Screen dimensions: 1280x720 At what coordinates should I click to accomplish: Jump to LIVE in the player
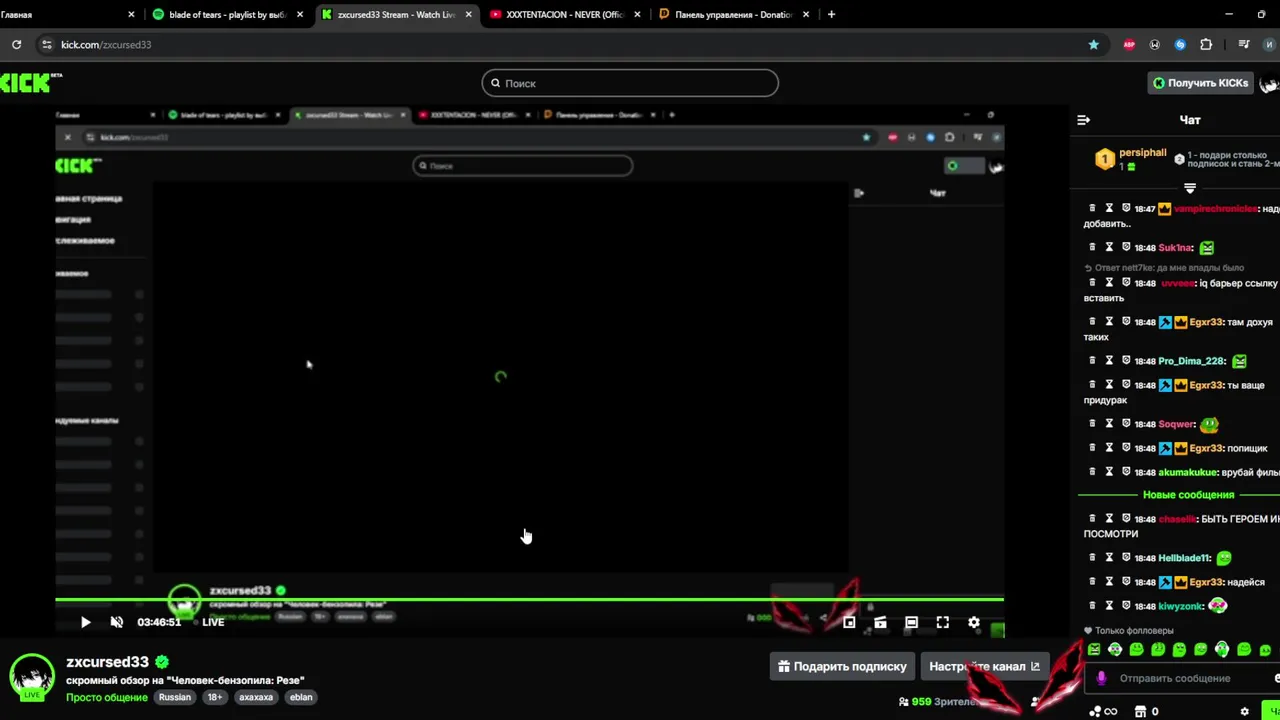click(x=213, y=622)
